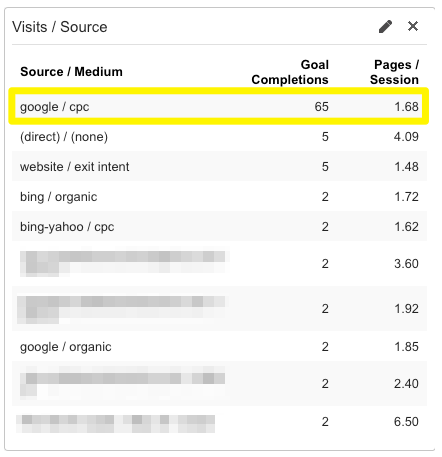Click the 1.85 value for google organic
The image size is (442, 457).
tap(406, 347)
